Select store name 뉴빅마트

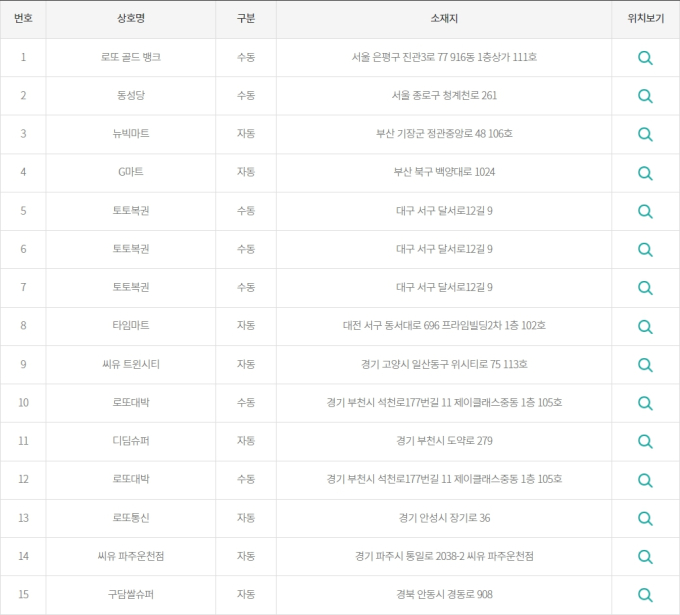(x=131, y=133)
